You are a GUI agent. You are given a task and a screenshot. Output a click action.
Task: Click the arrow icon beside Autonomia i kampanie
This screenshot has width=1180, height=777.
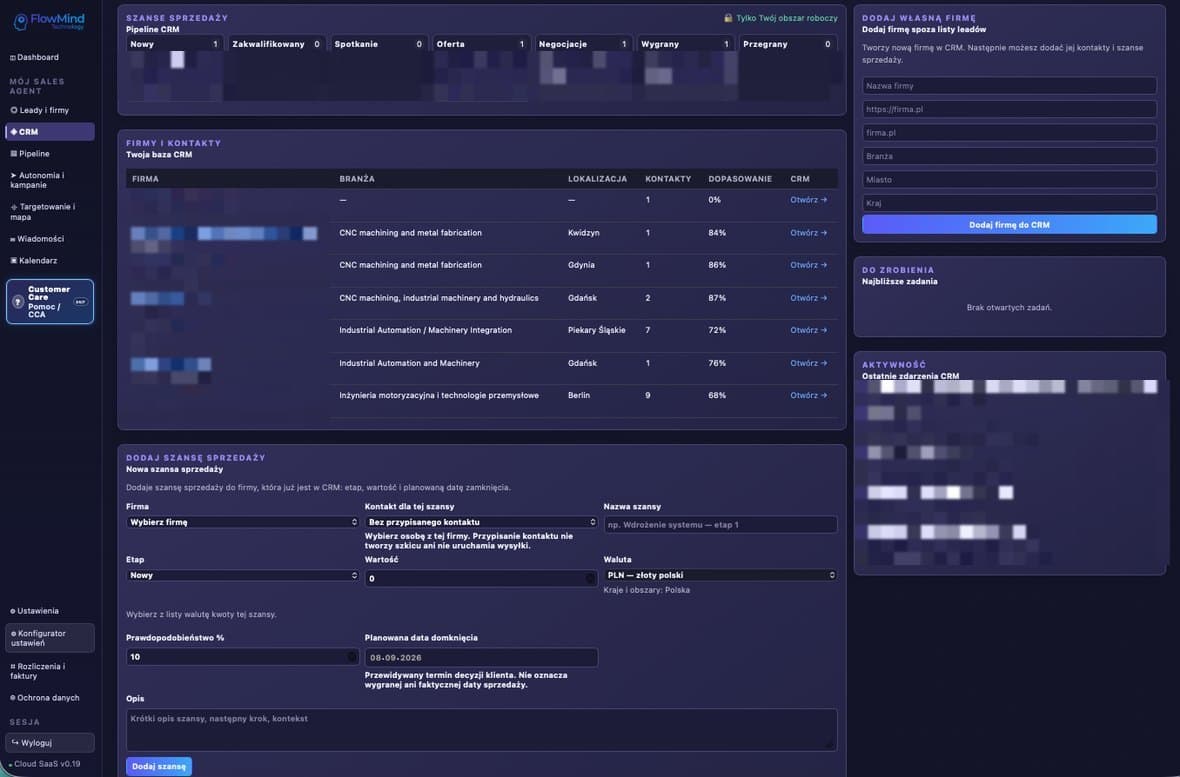[14, 175]
